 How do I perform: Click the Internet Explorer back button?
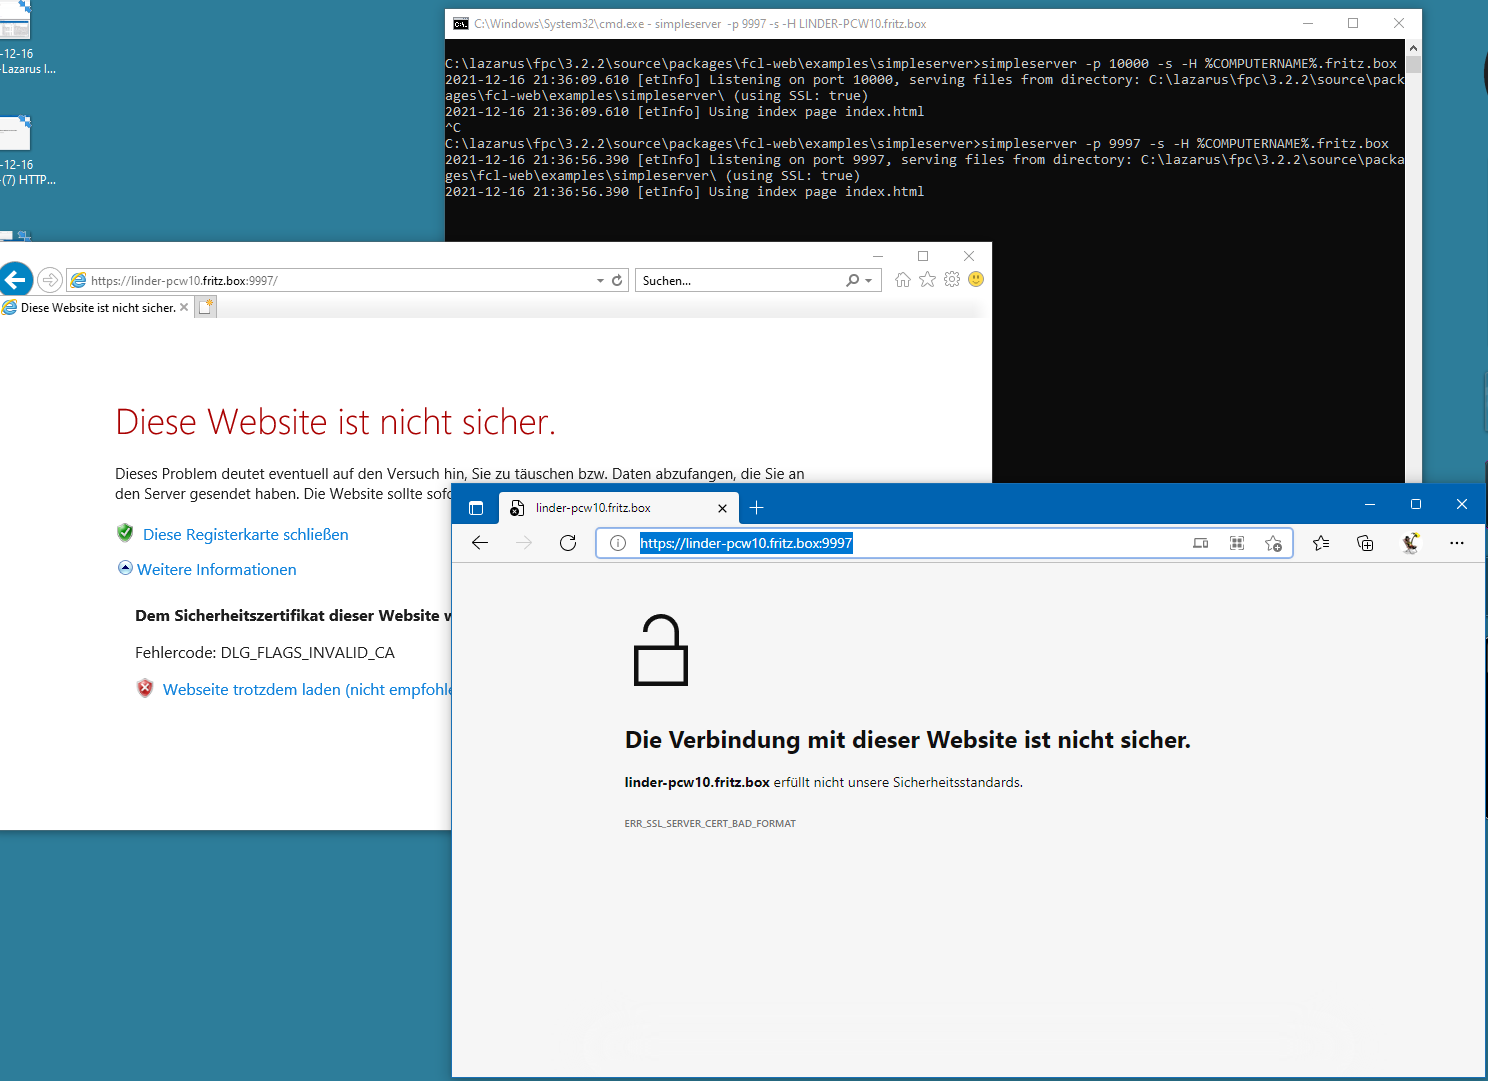(16, 280)
